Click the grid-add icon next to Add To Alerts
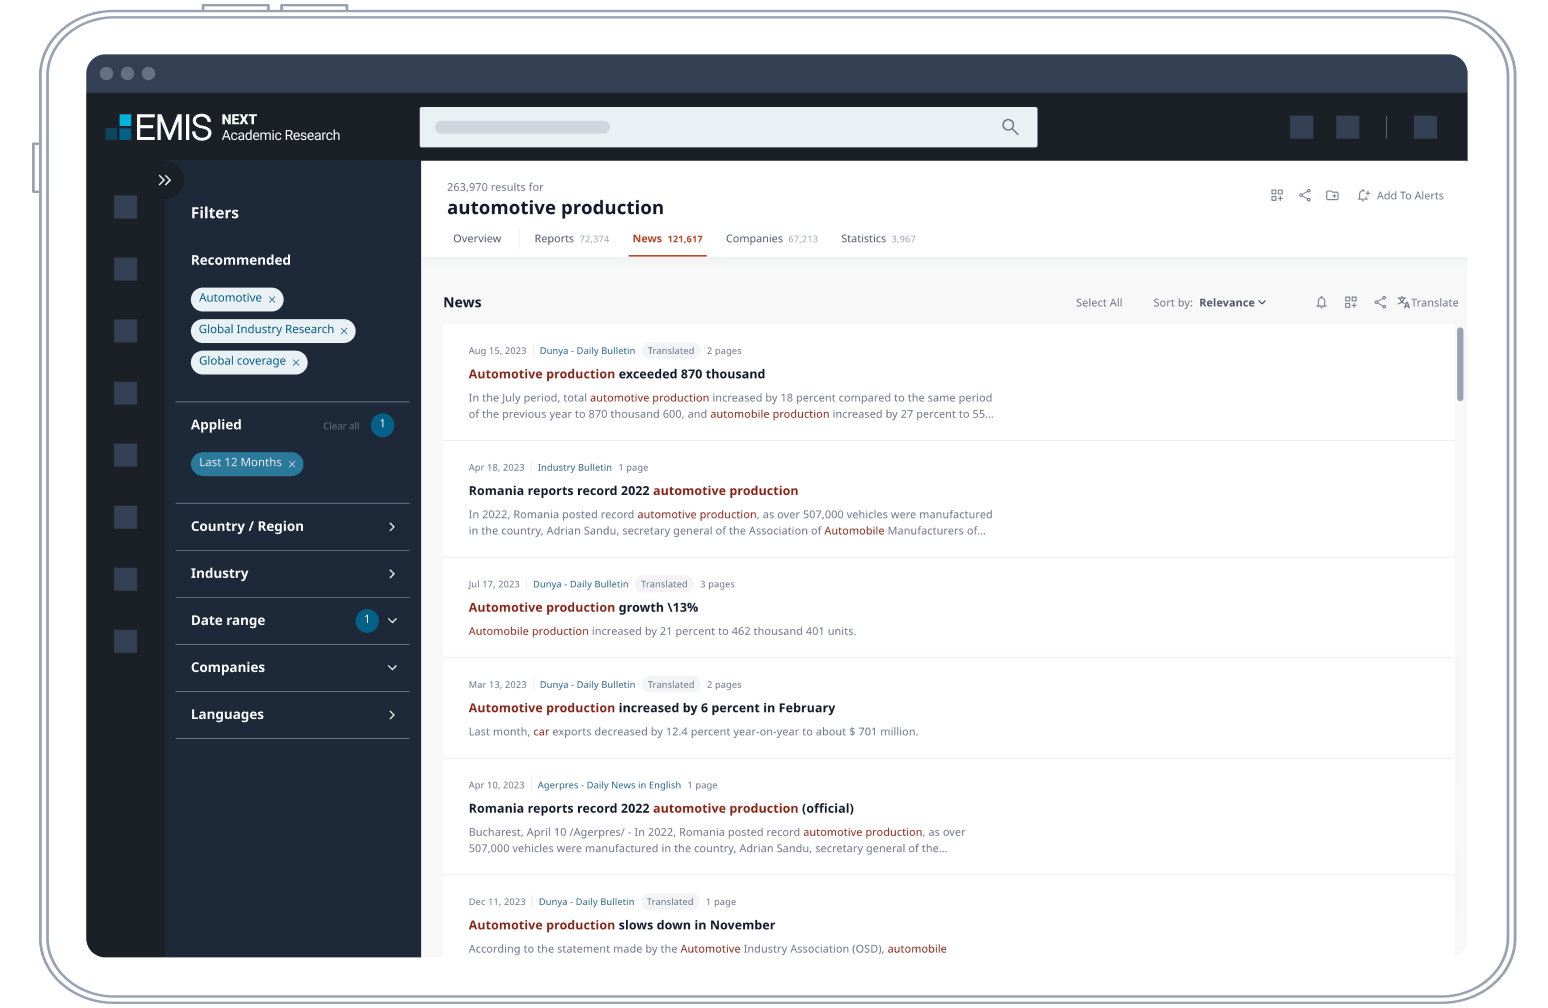This screenshot has height=1008, width=1548. pyautogui.click(x=1277, y=195)
